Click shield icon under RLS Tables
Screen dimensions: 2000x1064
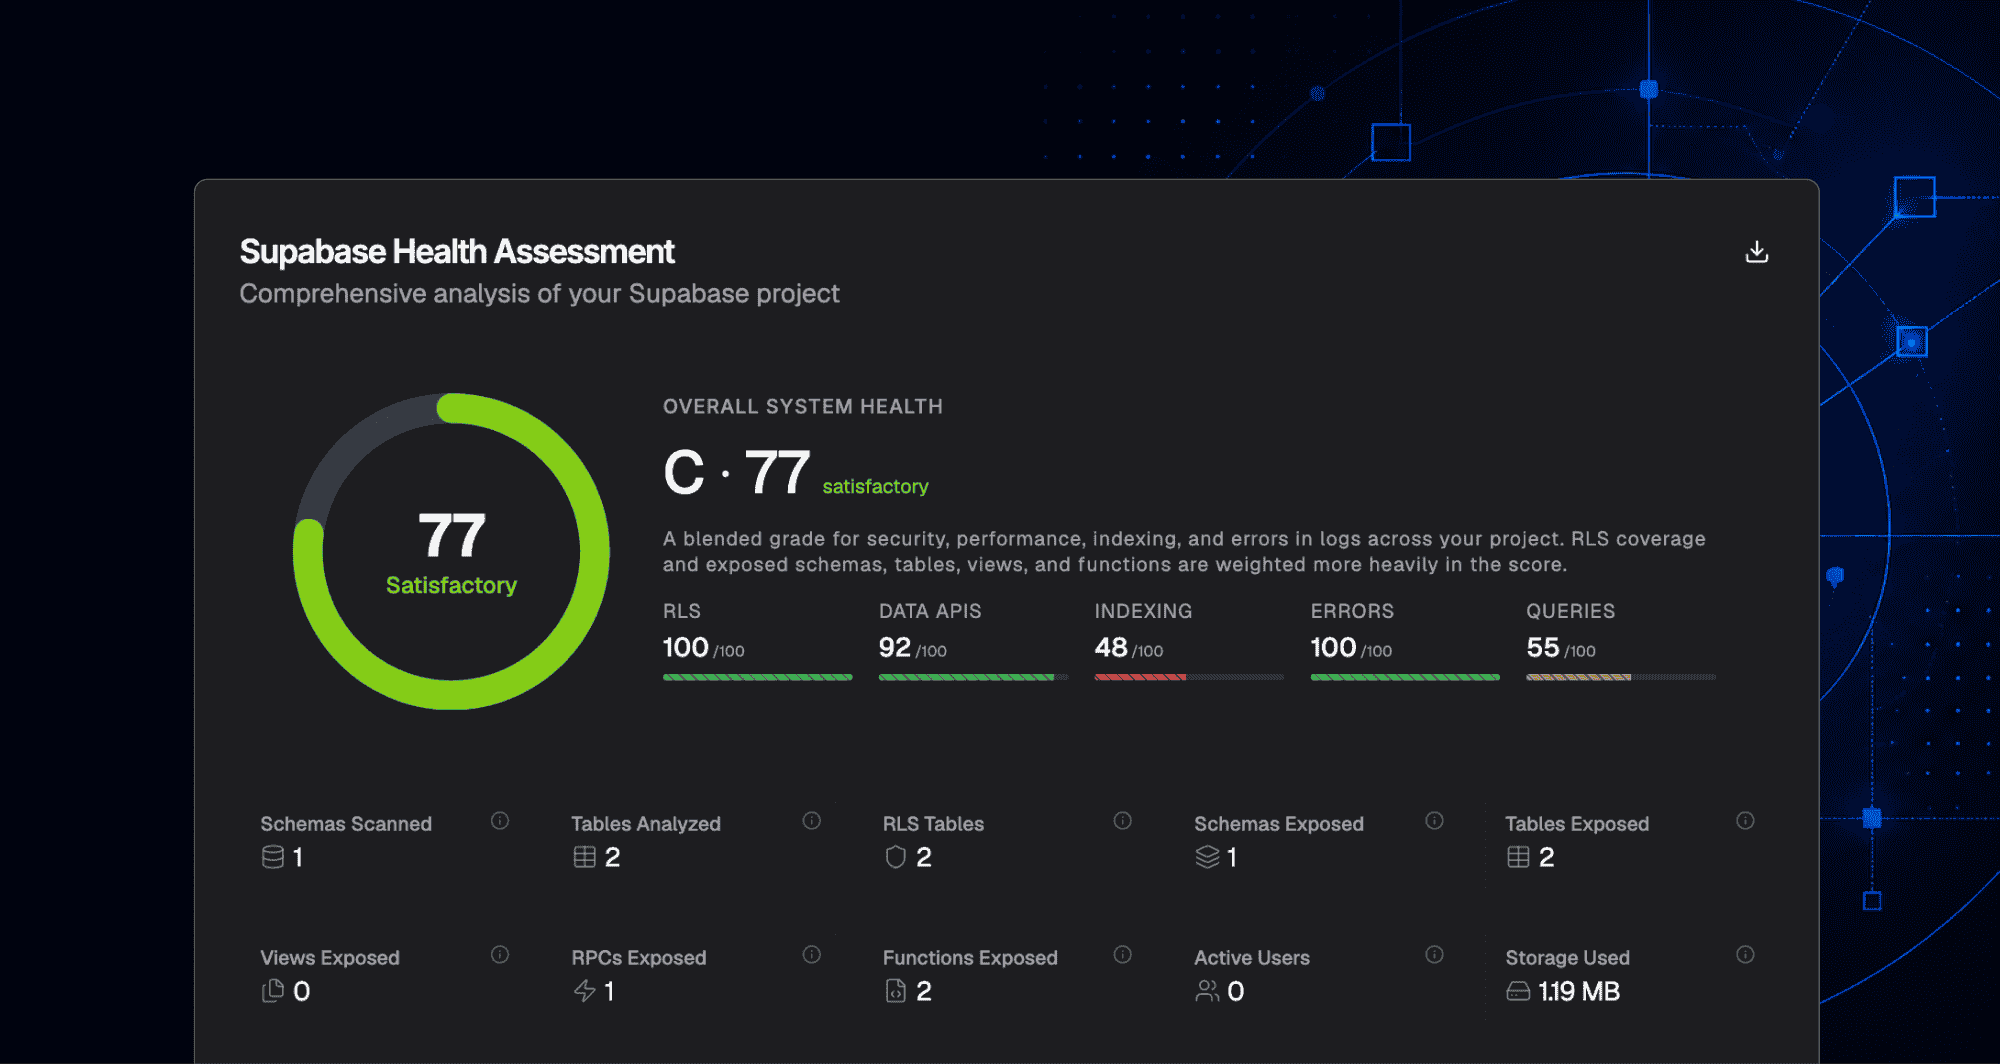895,857
